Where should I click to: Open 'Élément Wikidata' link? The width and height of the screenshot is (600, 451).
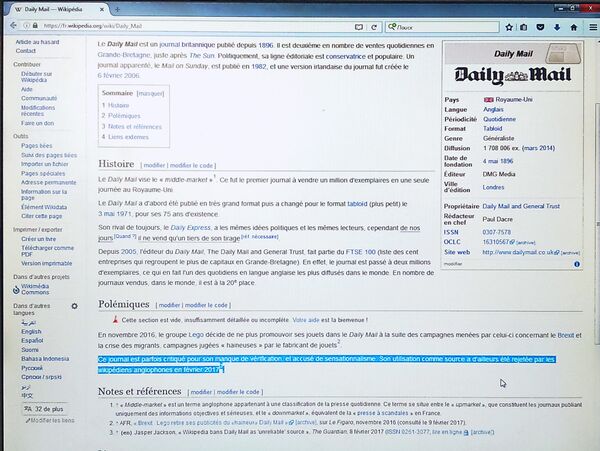44,207
